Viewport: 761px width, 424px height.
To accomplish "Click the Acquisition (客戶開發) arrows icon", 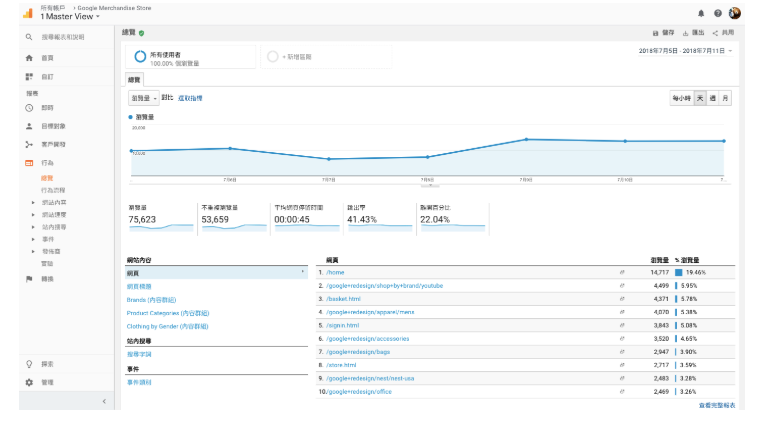I will (x=29, y=144).
